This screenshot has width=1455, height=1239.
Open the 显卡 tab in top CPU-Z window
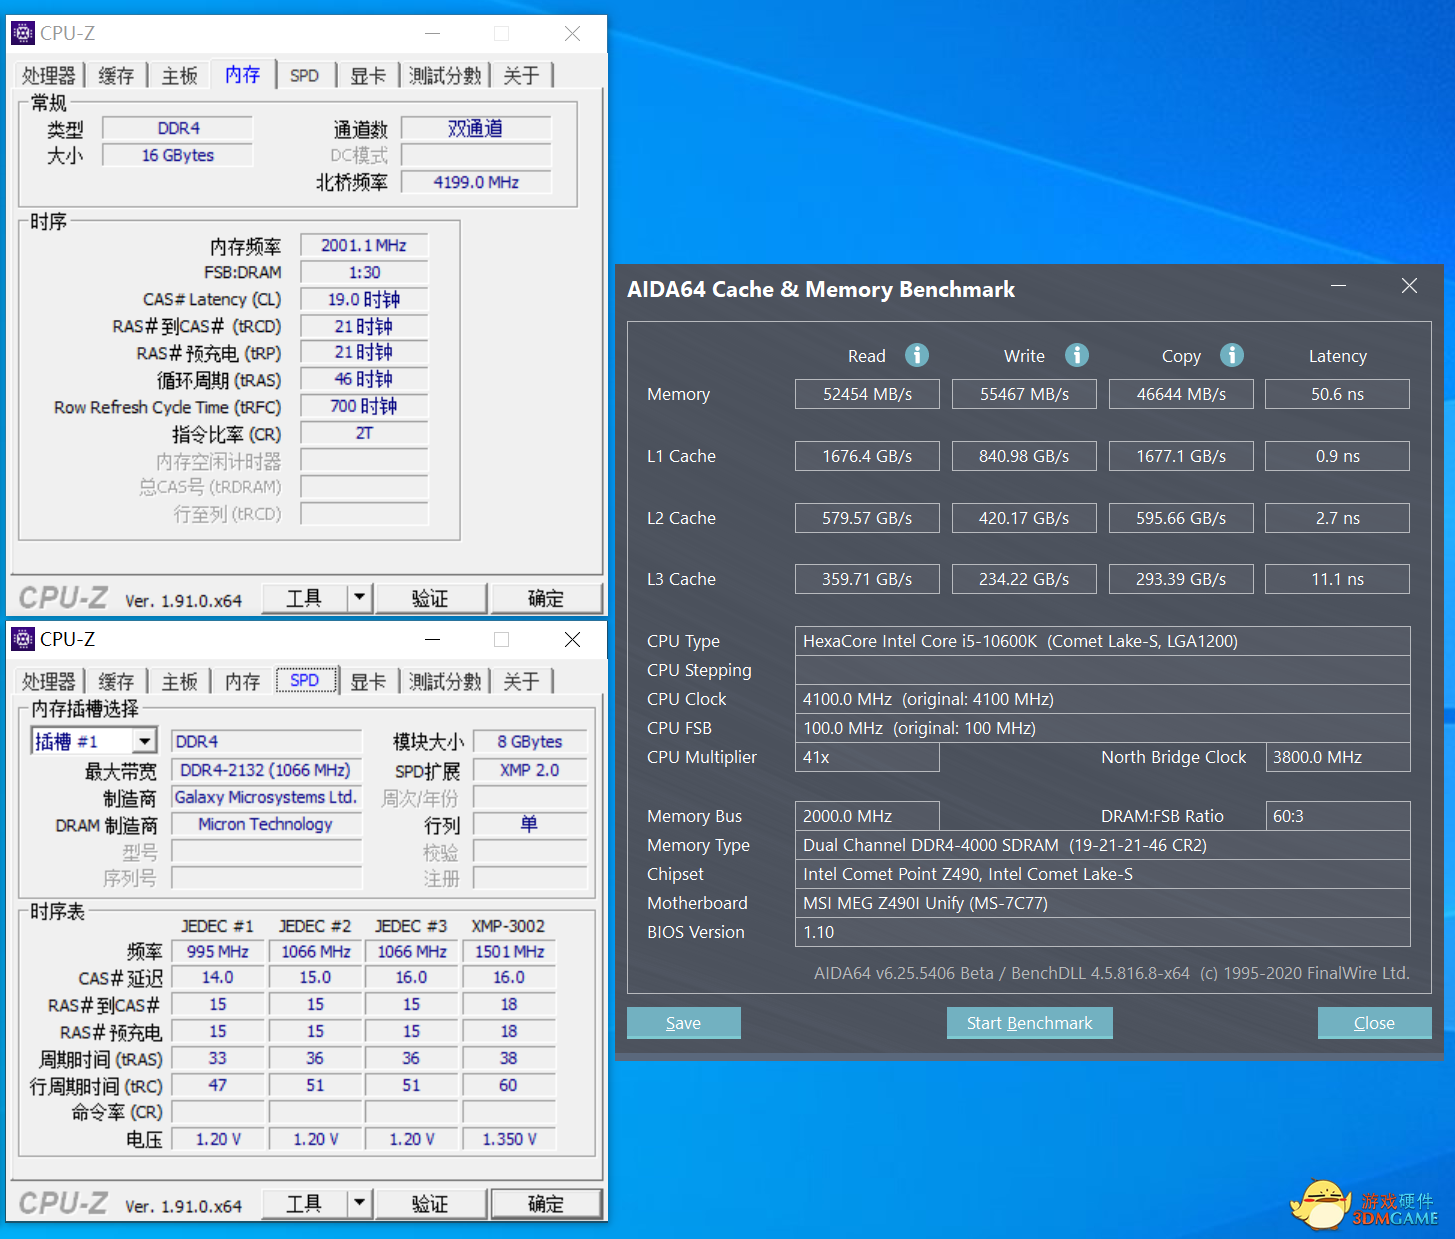coord(368,76)
